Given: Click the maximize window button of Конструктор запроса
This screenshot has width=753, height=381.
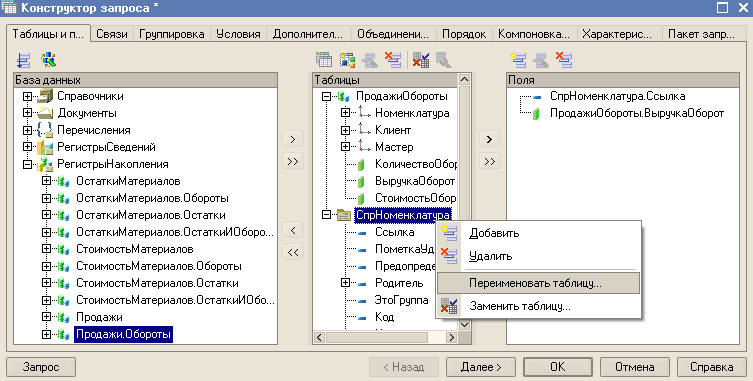Looking at the screenshot, I should (722, 7).
